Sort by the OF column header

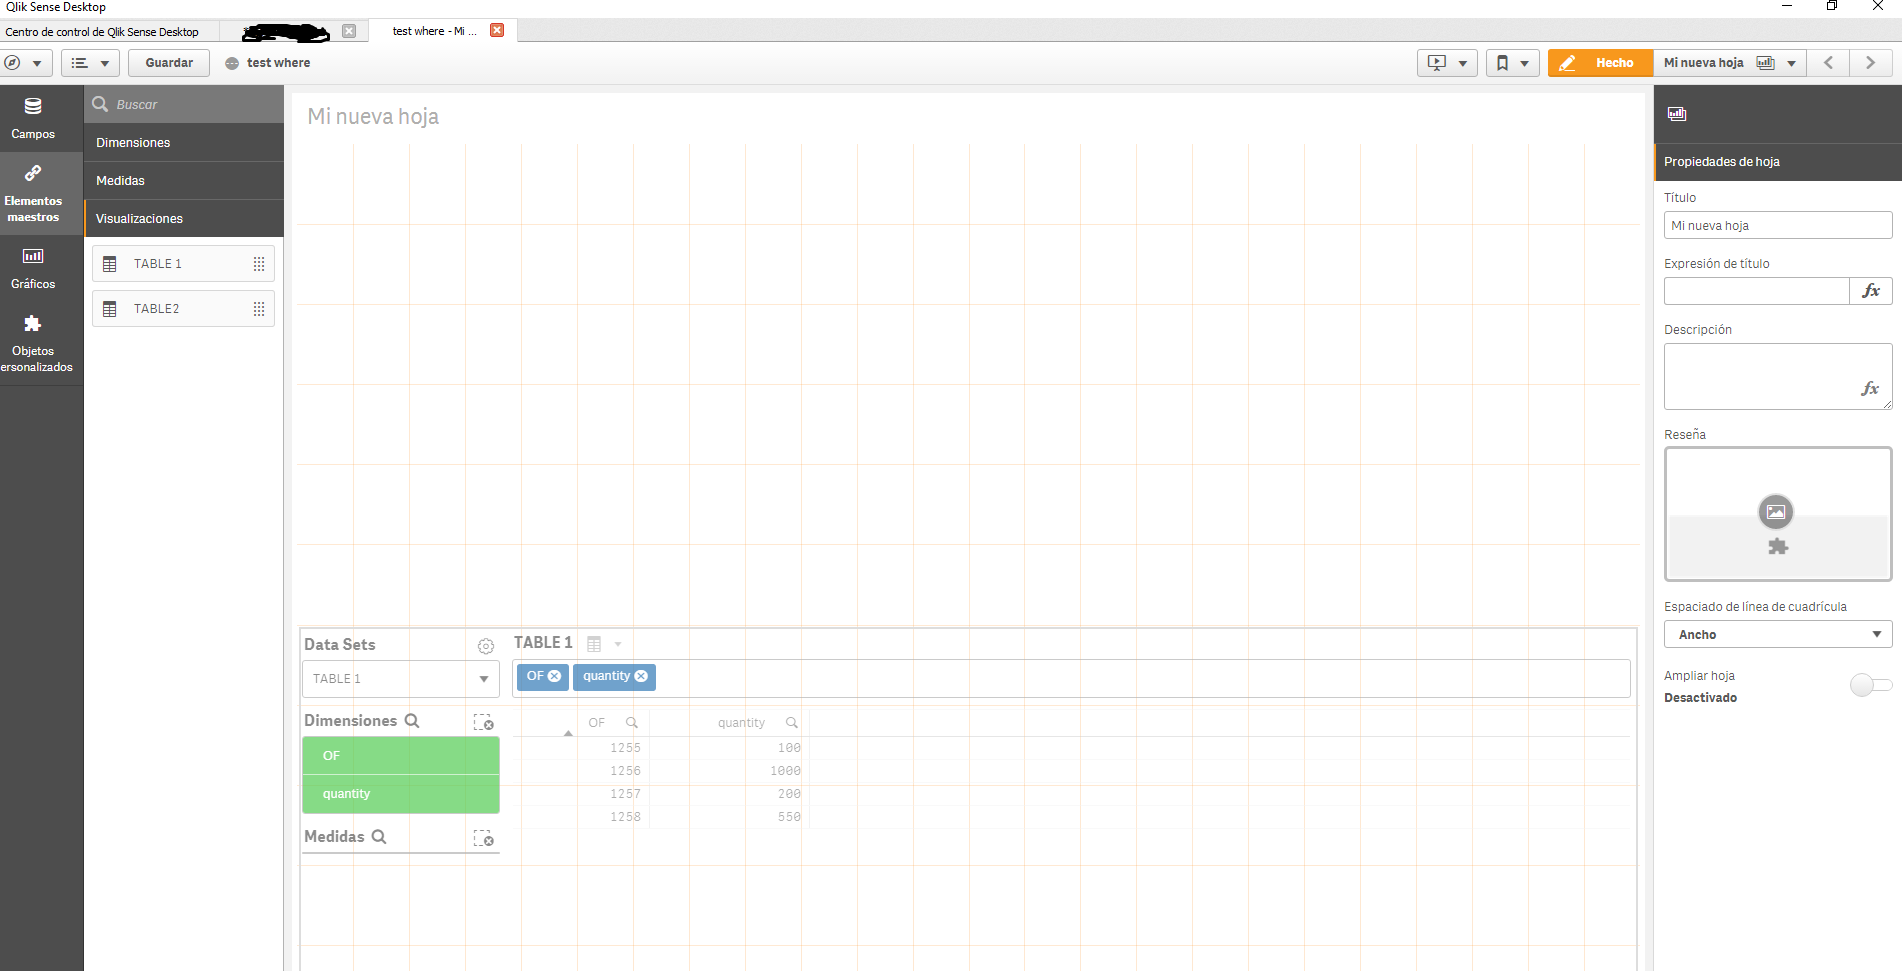tap(597, 723)
